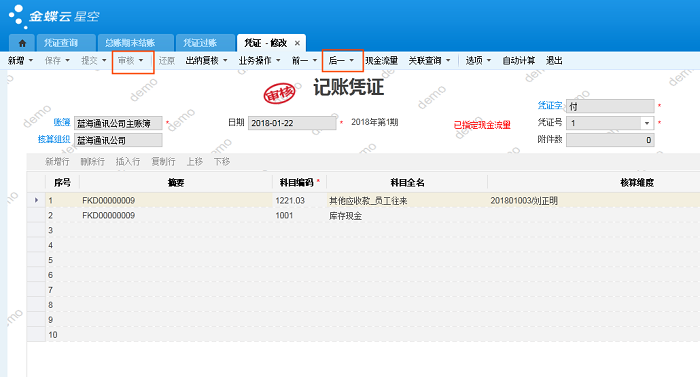Viewport: 700px width, 377px height.
Task: Click 退出 in the toolbar
Action: click(x=554, y=60)
